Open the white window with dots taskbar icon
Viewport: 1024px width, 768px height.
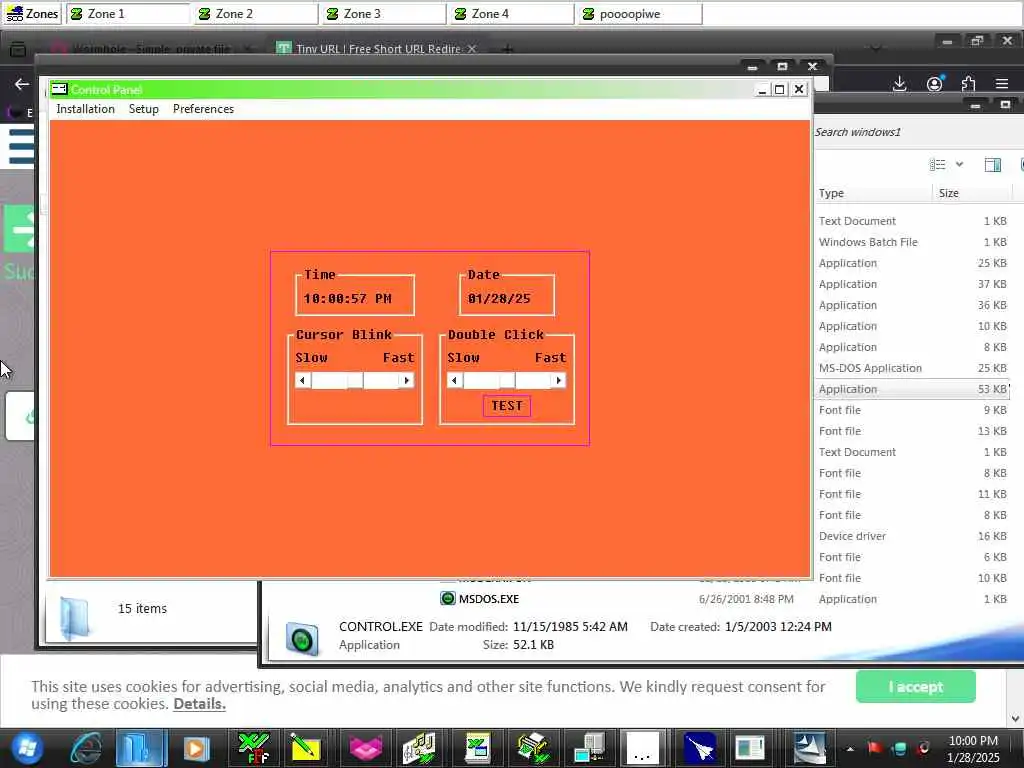643,748
